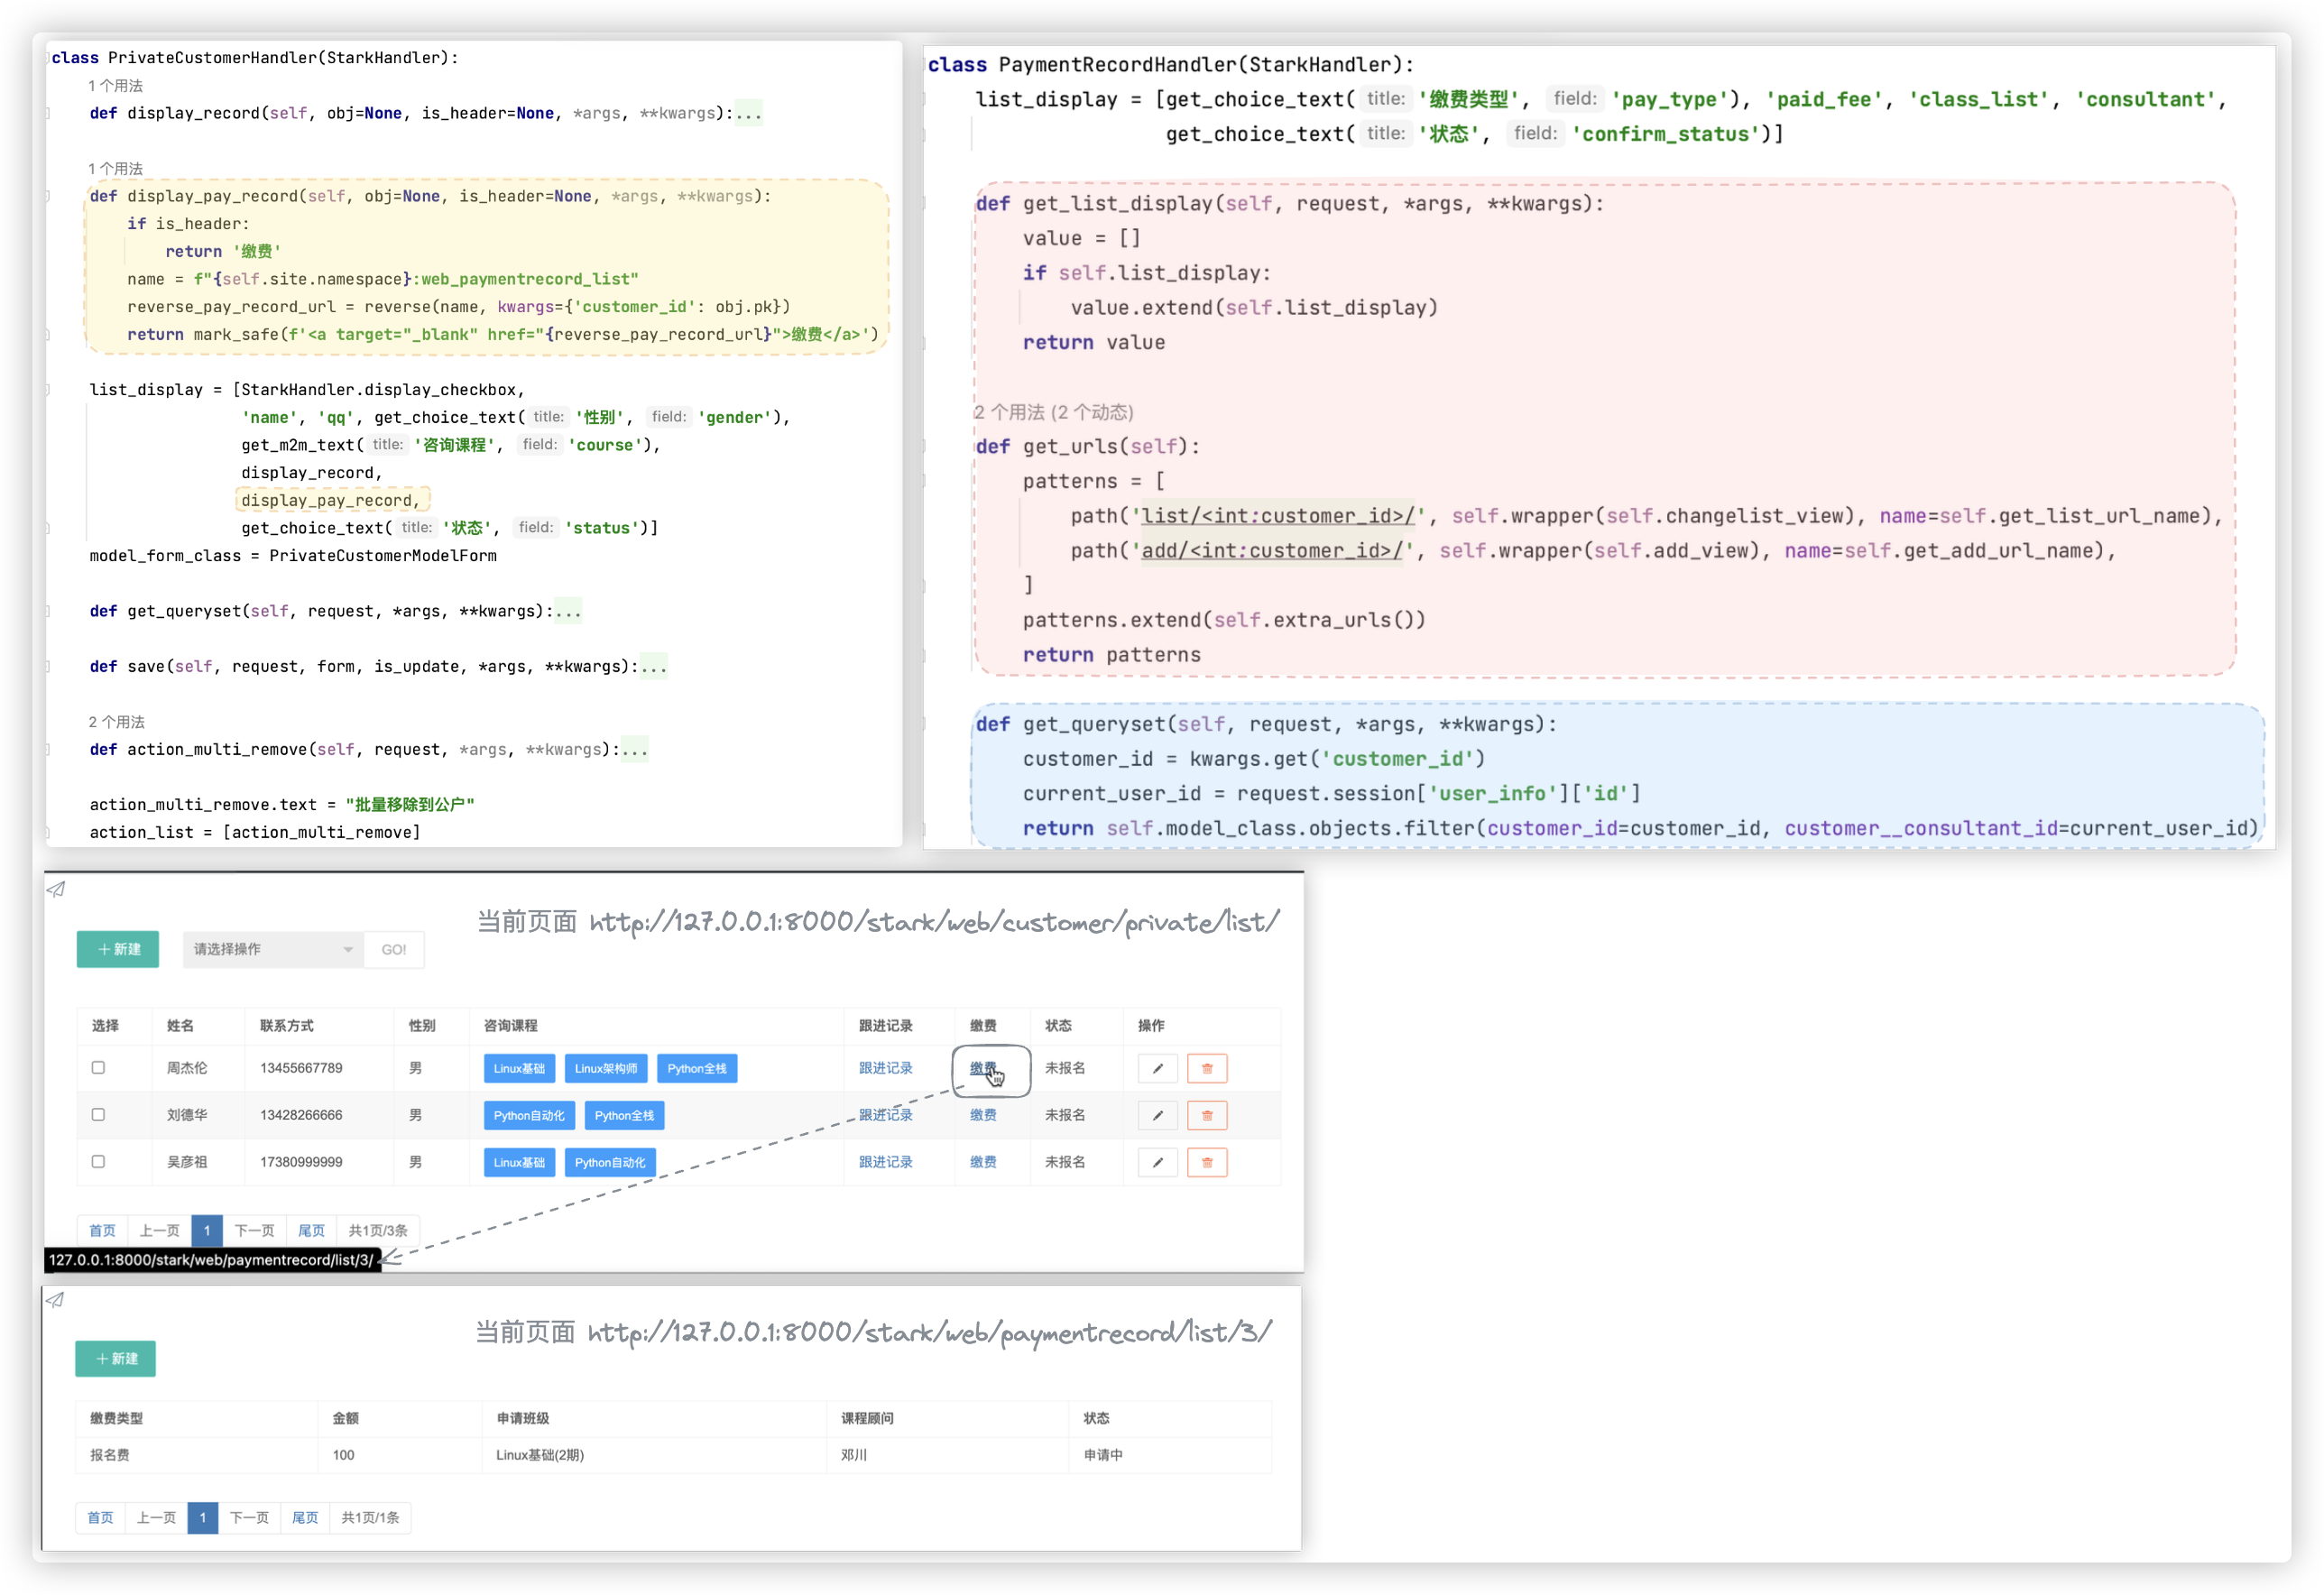Delete the 刘德华 customer via trash icon

click(1206, 1115)
